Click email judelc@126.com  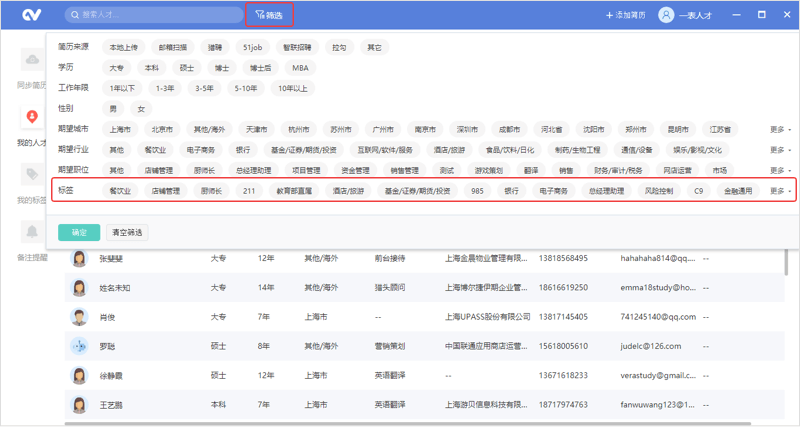(x=651, y=346)
